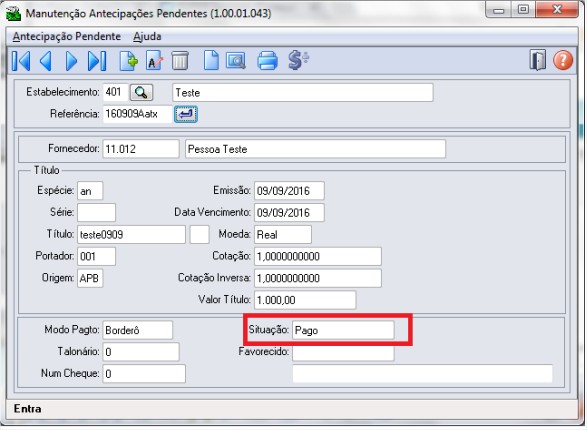Click supplier name field Pessoa Teste
The width and height of the screenshot is (587, 430).
tap(315, 149)
